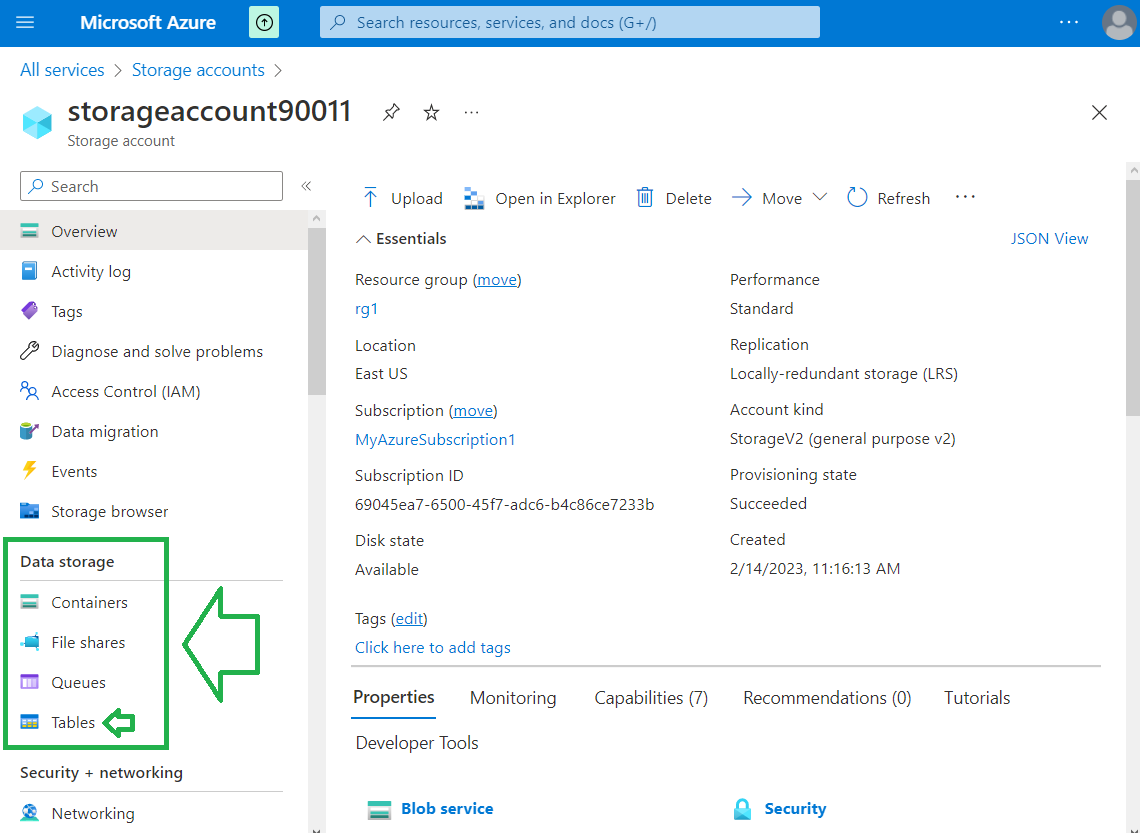Image resolution: width=1140 pixels, height=833 pixels.
Task: Click the Diagnose wrench icon
Action: pyautogui.click(x=30, y=351)
